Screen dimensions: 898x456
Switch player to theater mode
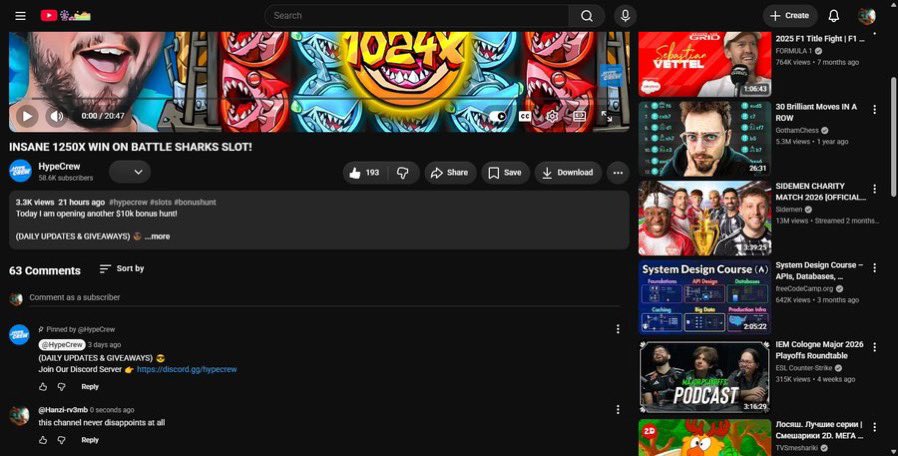click(579, 116)
